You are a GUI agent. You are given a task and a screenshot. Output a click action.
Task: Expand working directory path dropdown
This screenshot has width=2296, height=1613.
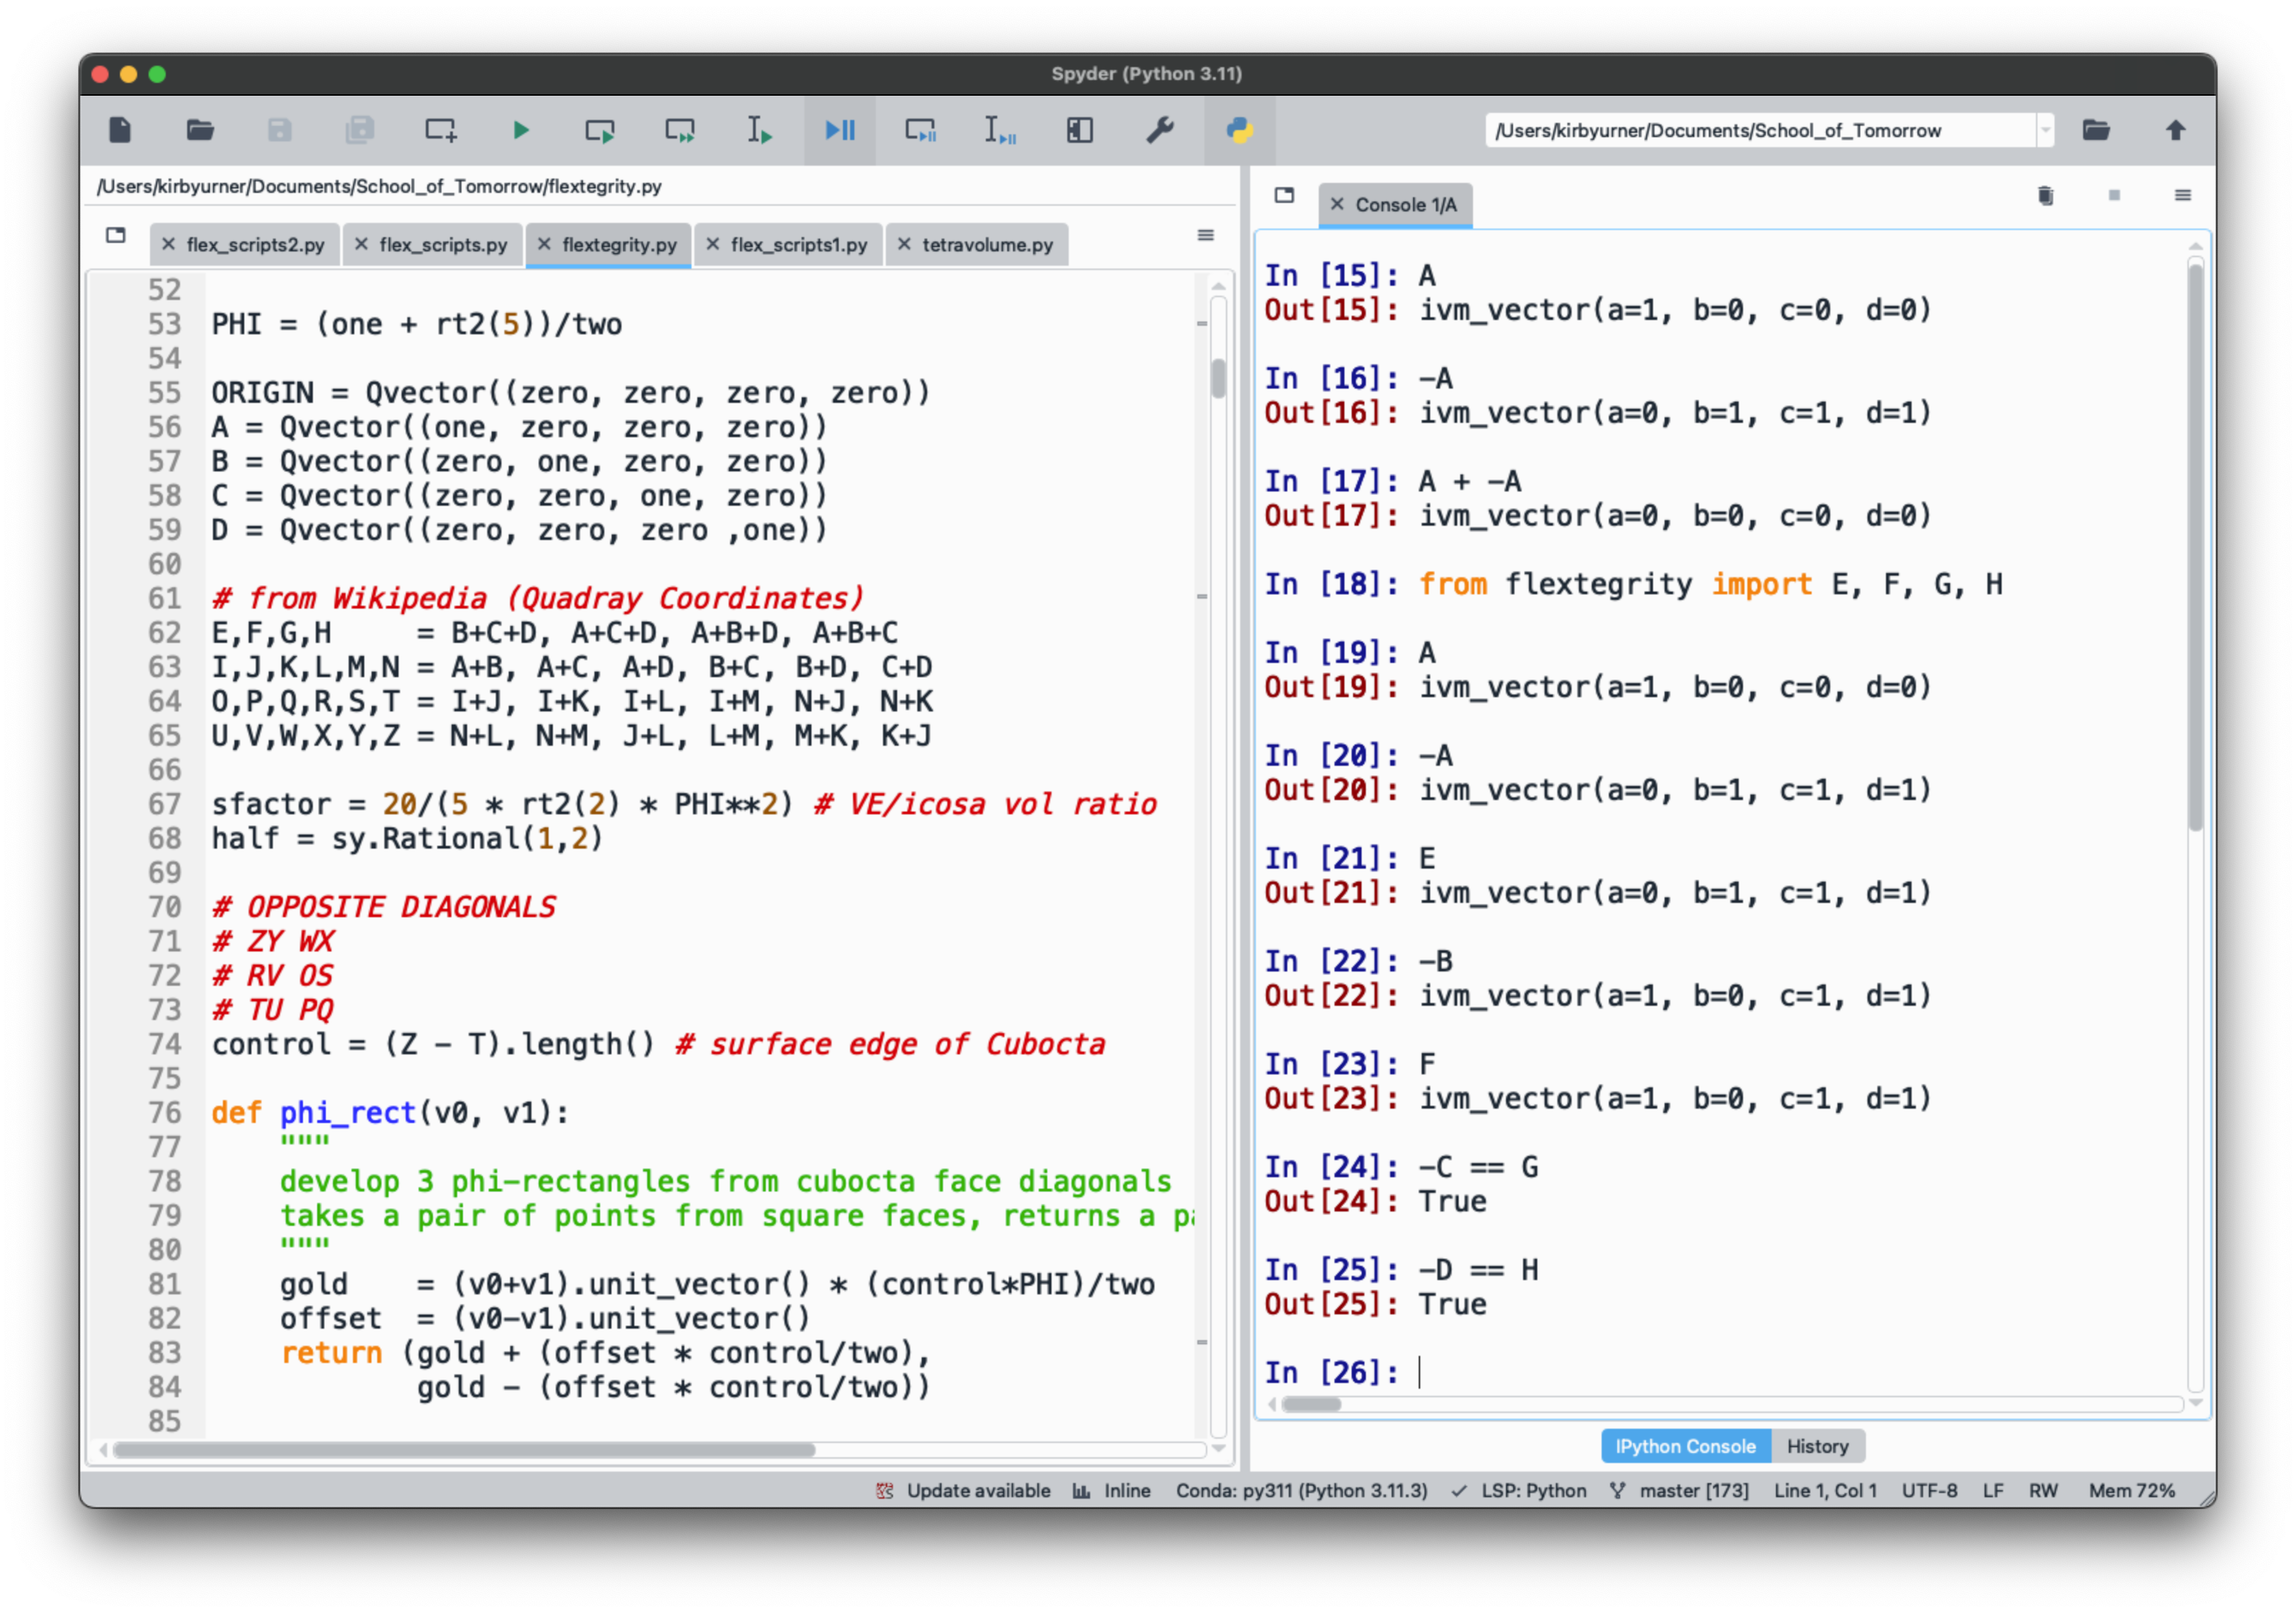point(2046,130)
